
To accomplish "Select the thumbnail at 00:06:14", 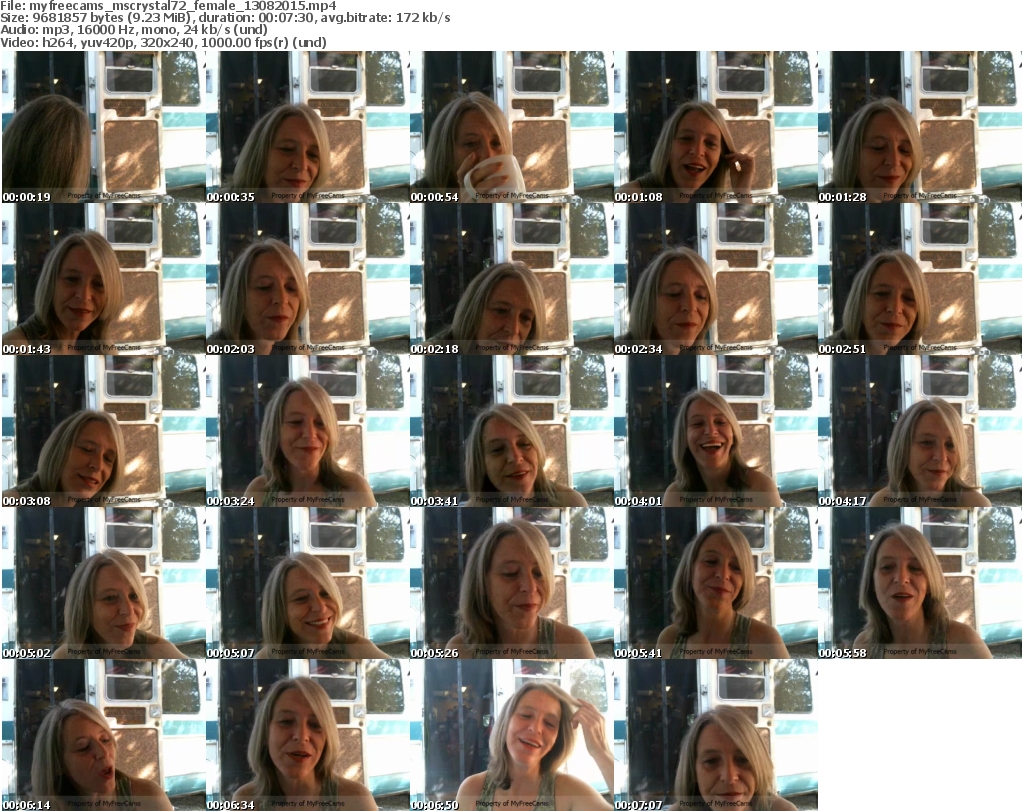I will tap(103, 735).
